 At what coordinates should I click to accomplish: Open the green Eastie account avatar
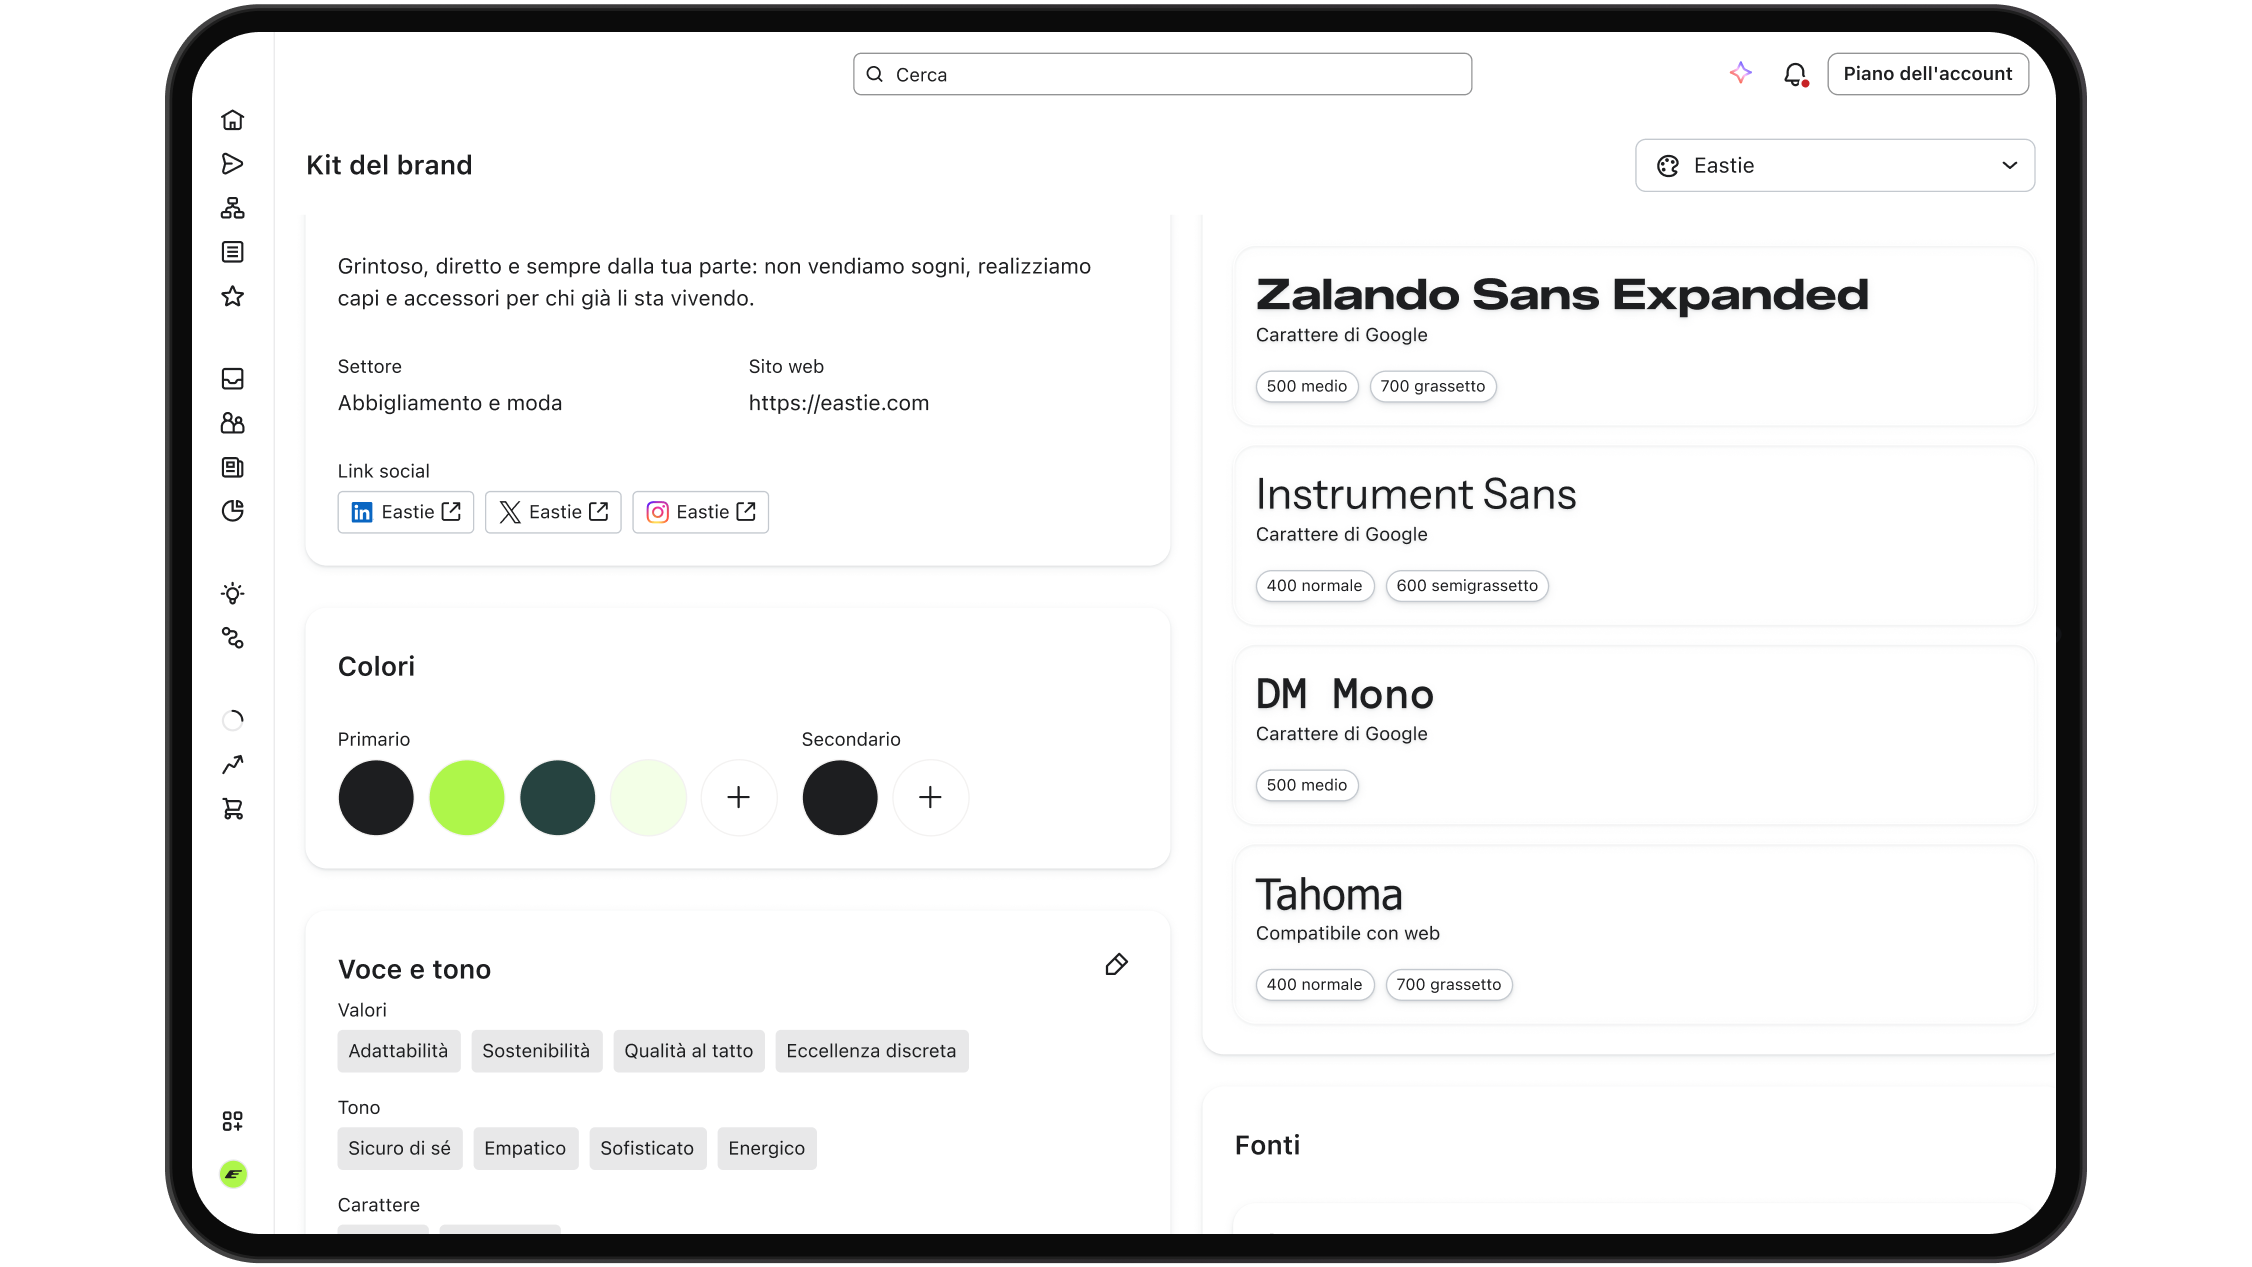pos(233,1174)
